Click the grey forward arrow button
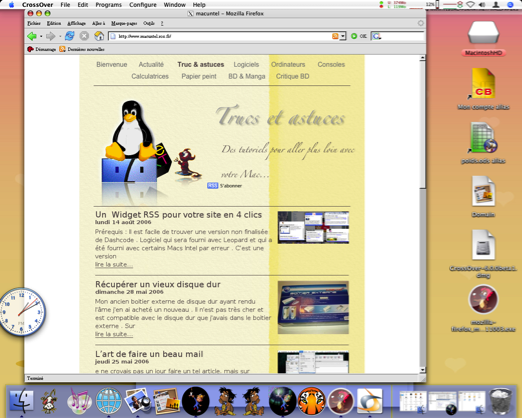The height and width of the screenshot is (418, 522). [x=50, y=36]
